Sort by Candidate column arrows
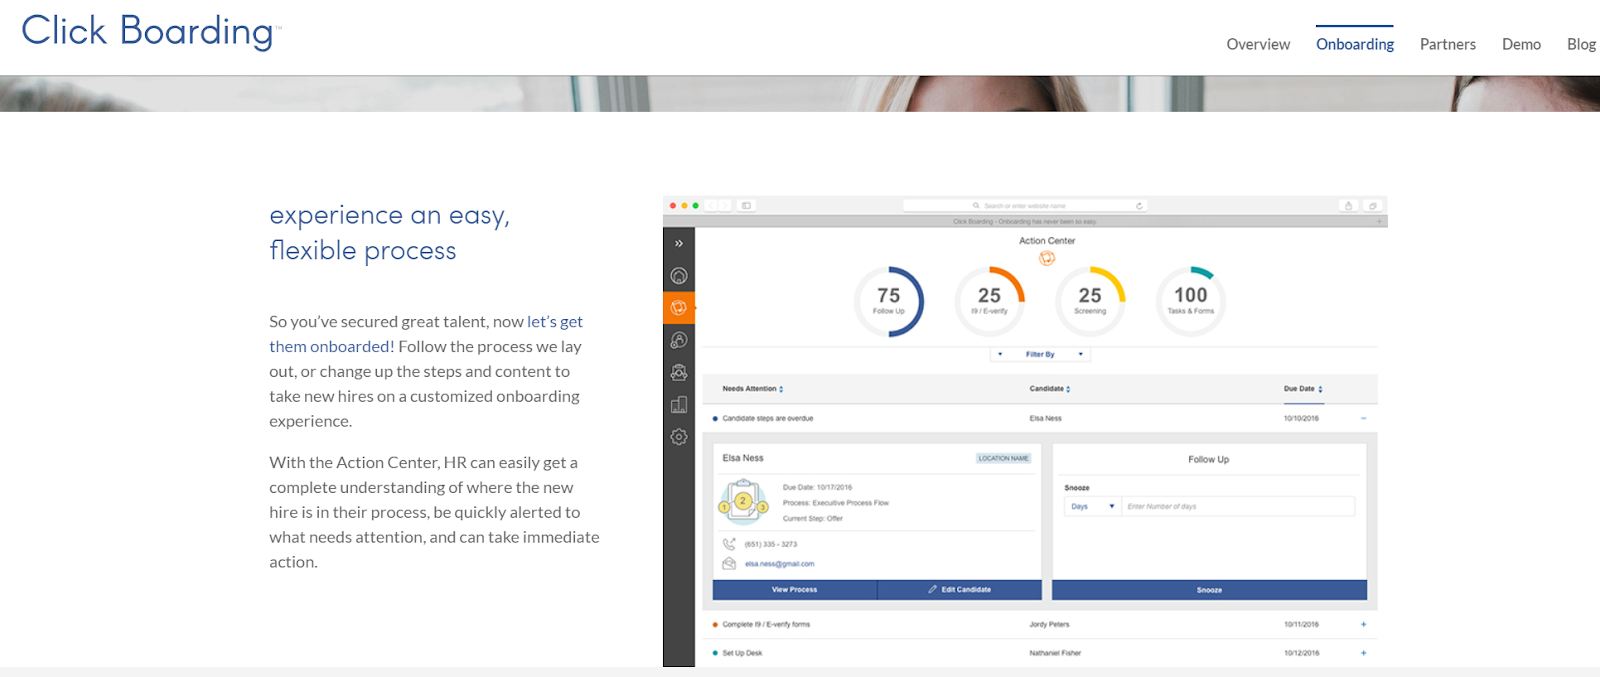 coord(1068,389)
